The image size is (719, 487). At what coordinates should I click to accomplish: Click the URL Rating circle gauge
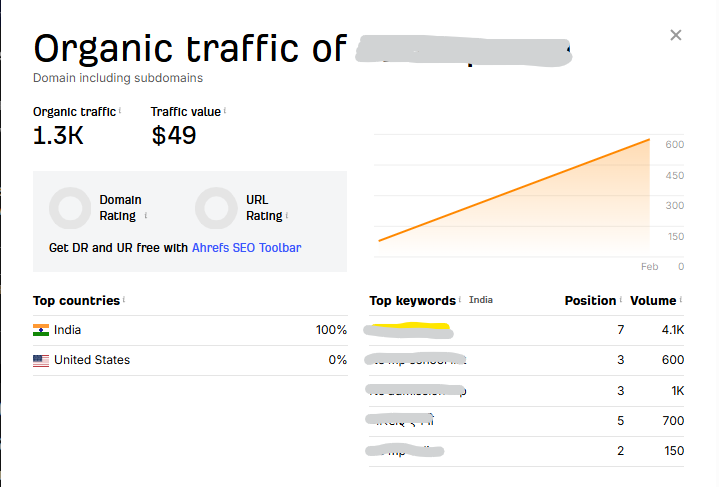[x=216, y=208]
